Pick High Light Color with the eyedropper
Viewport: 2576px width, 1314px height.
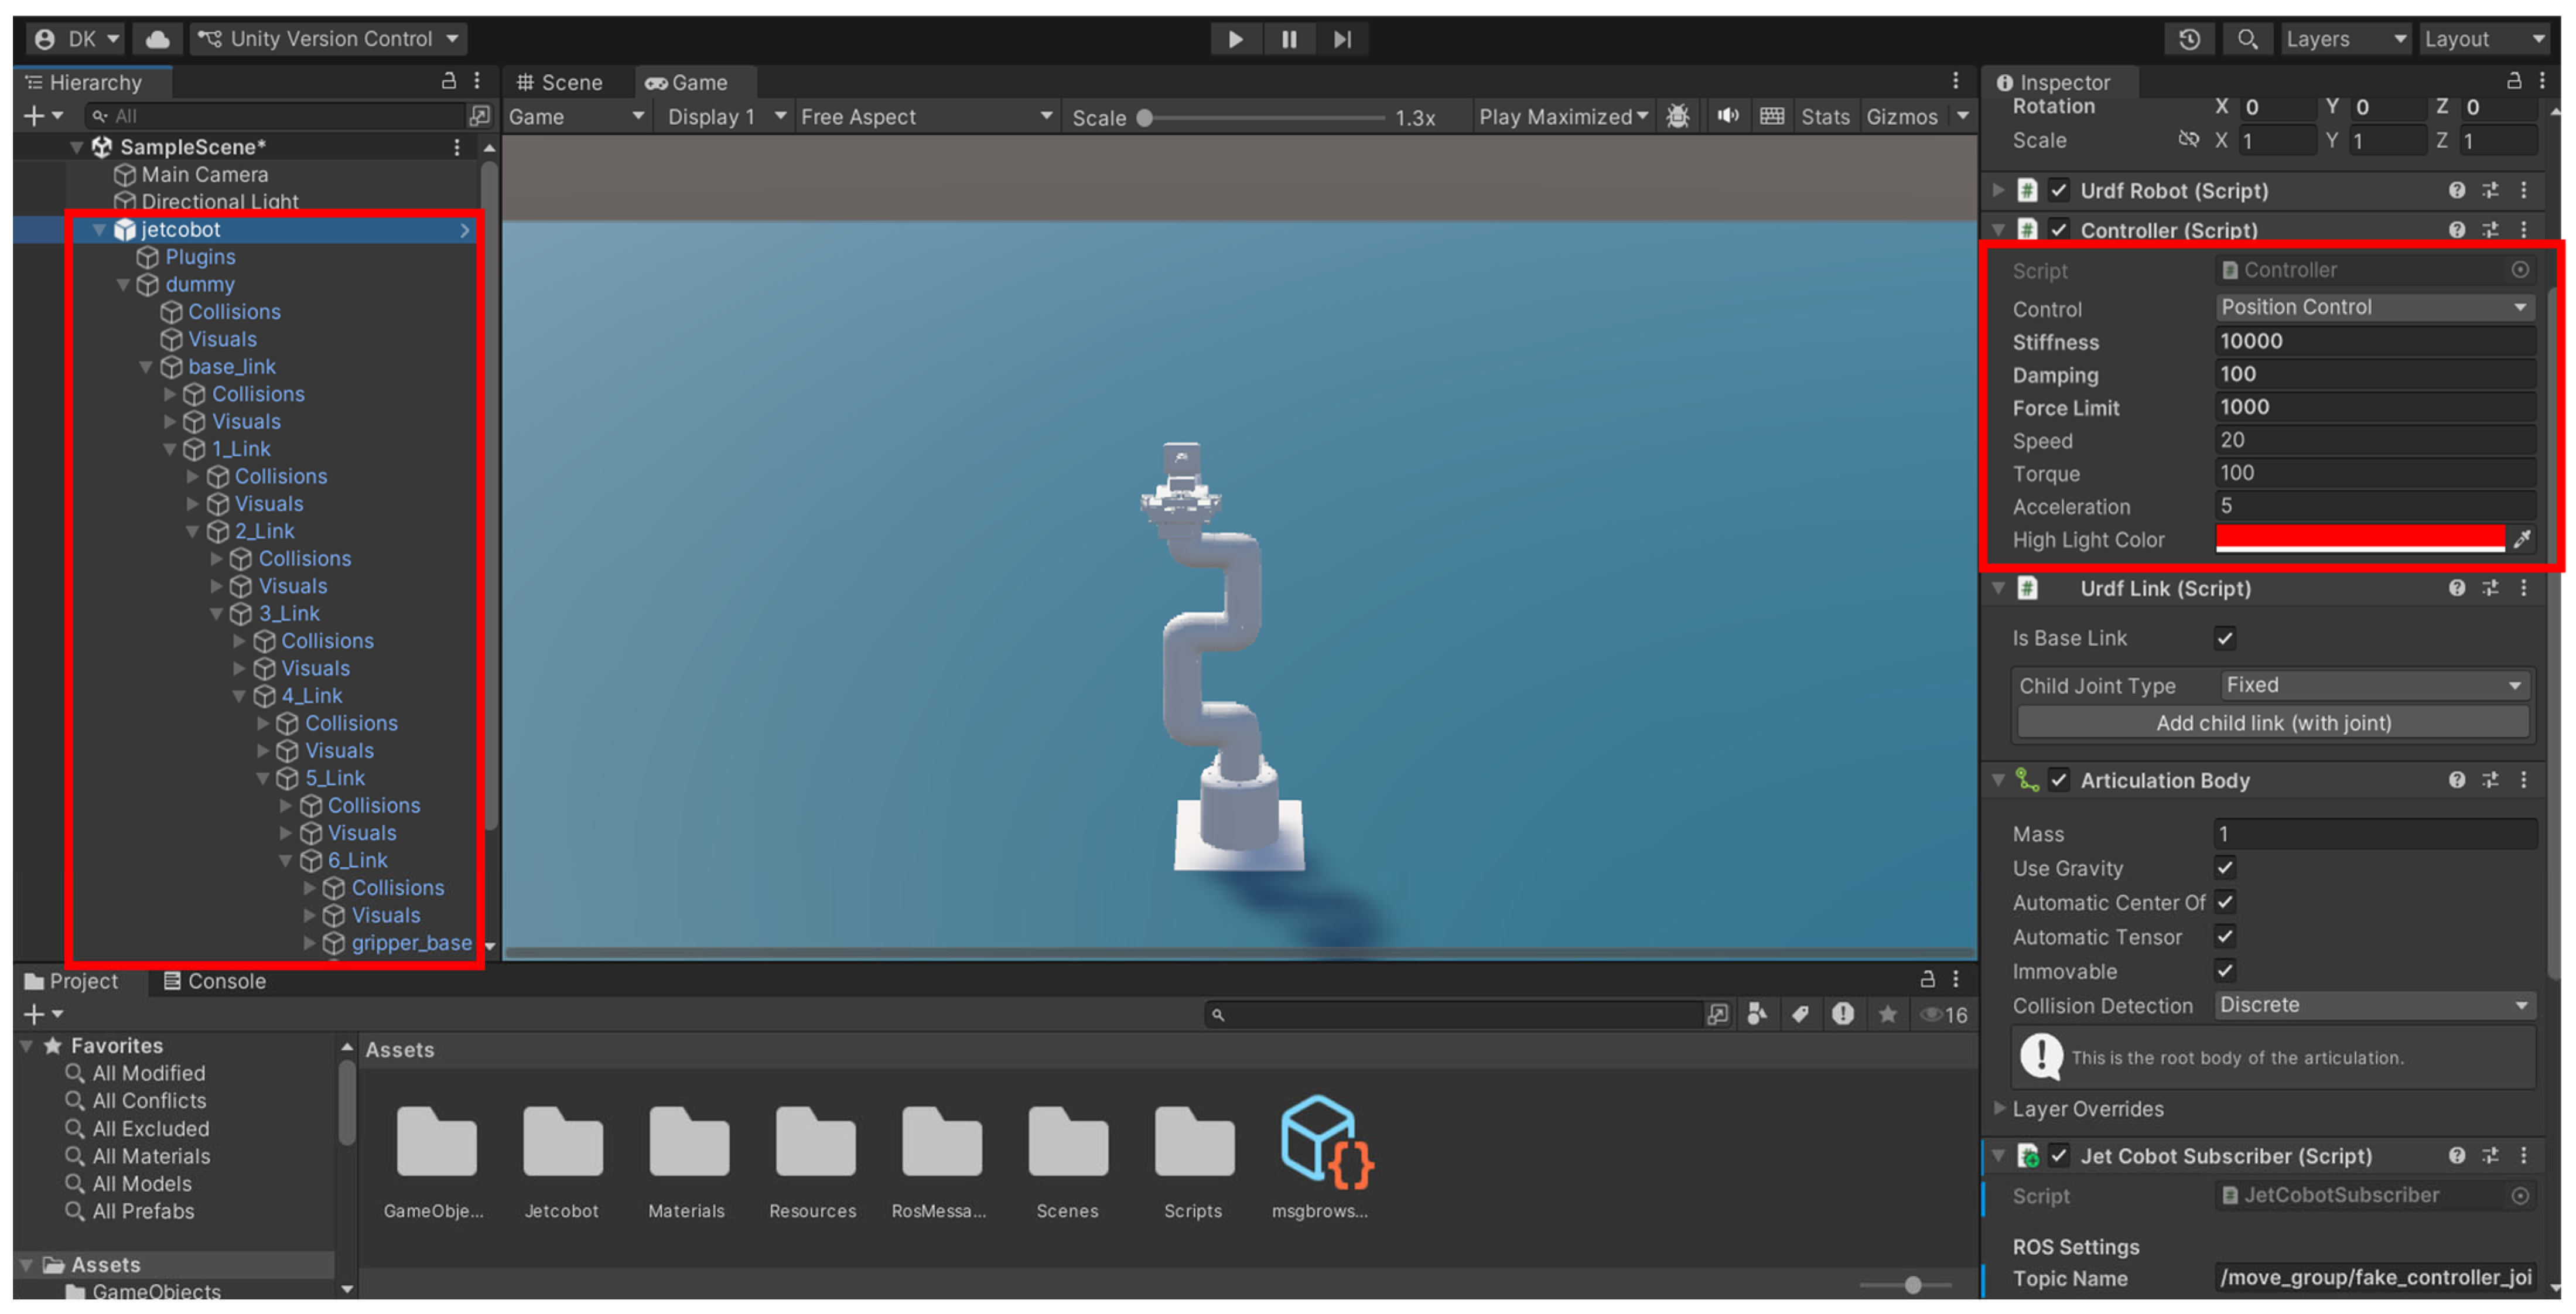2523,539
